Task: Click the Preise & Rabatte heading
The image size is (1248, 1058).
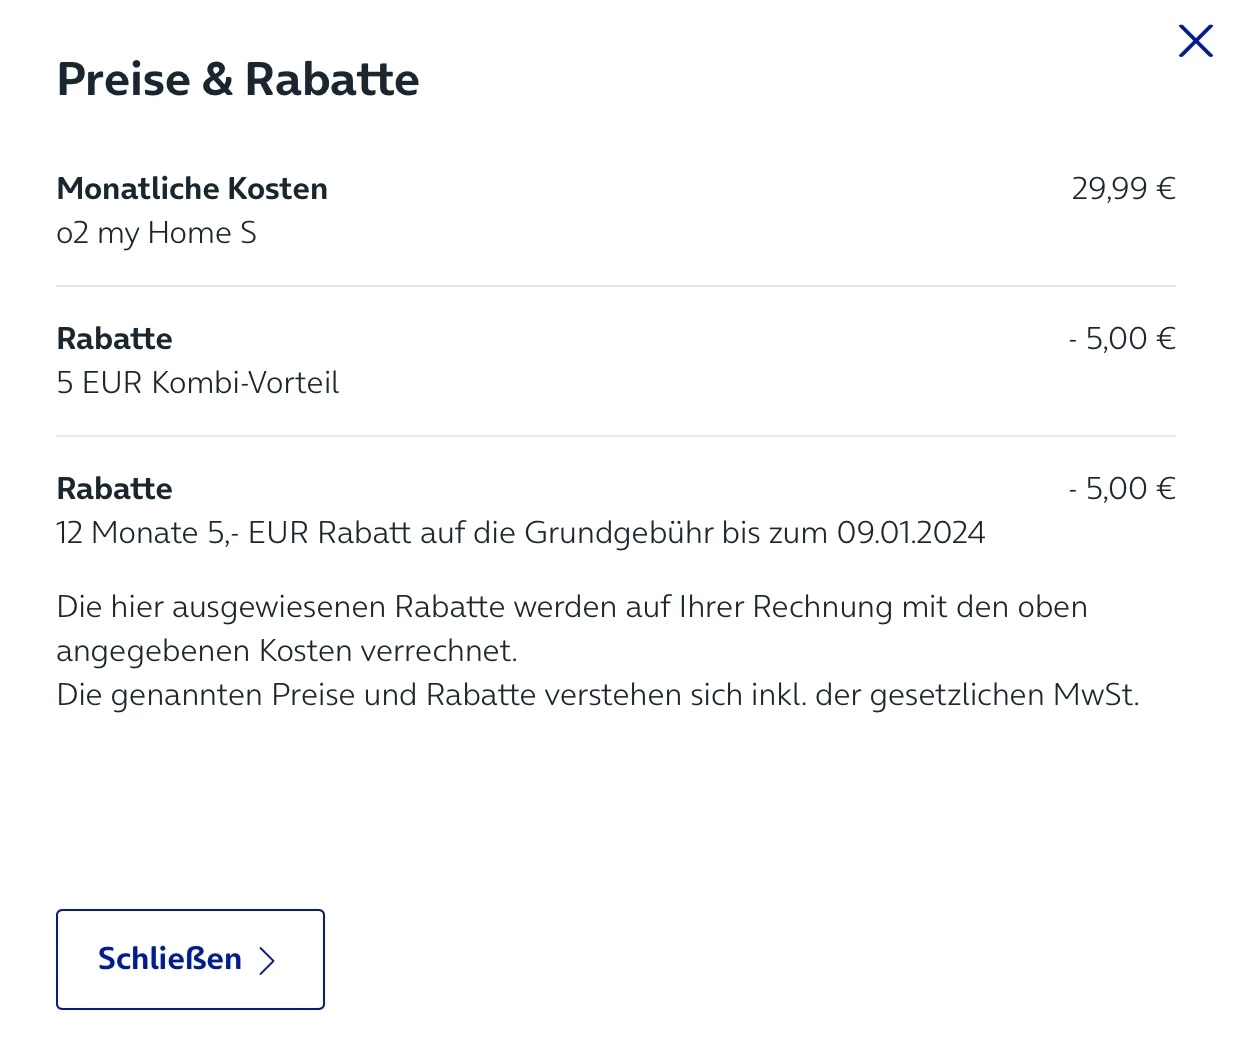Action: pyautogui.click(x=238, y=79)
